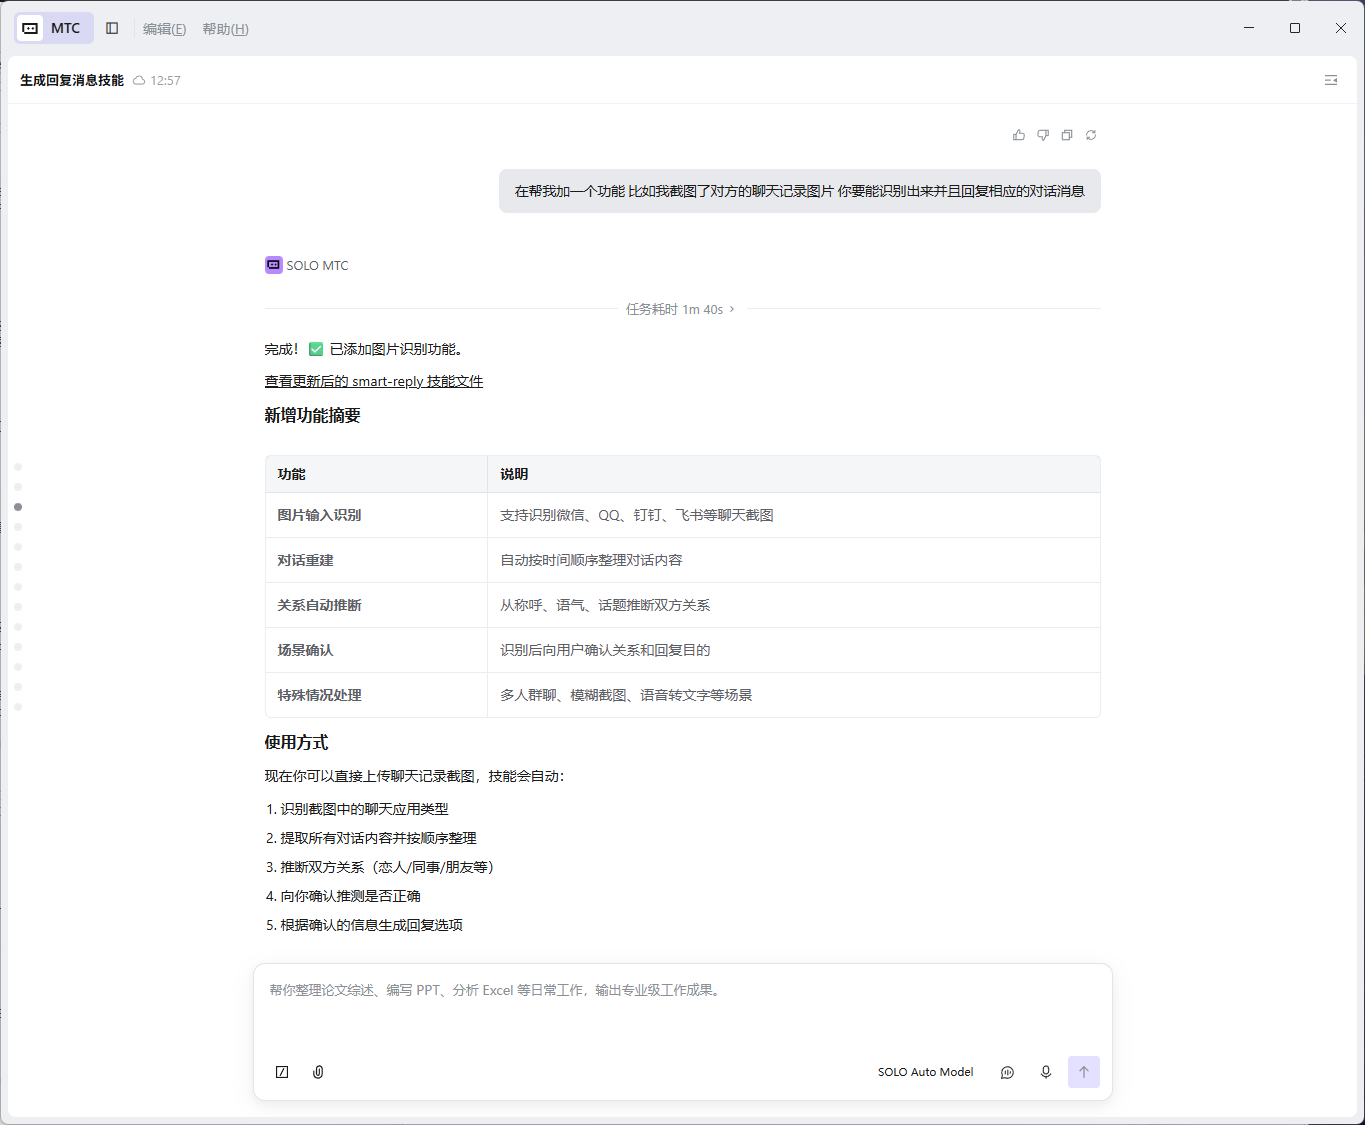Click the 说明 table column header
This screenshot has height=1125, width=1365.
(x=793, y=474)
